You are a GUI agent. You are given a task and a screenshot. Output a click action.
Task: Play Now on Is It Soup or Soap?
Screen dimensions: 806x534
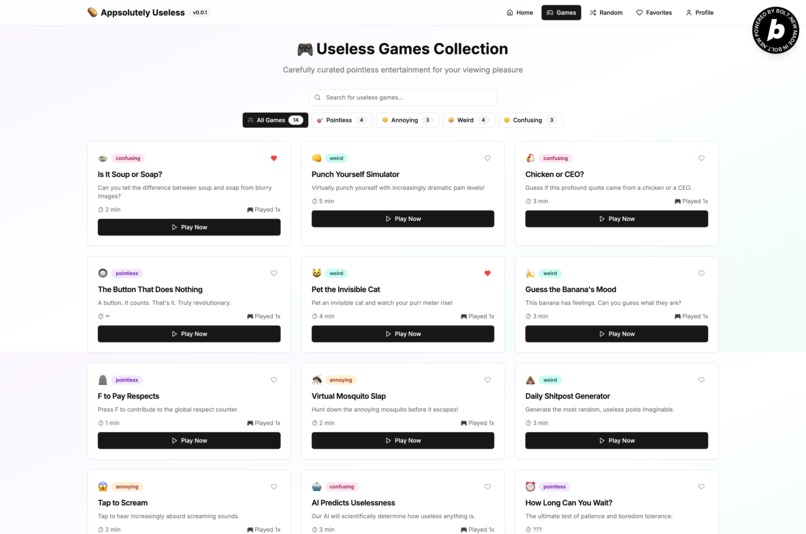(189, 227)
